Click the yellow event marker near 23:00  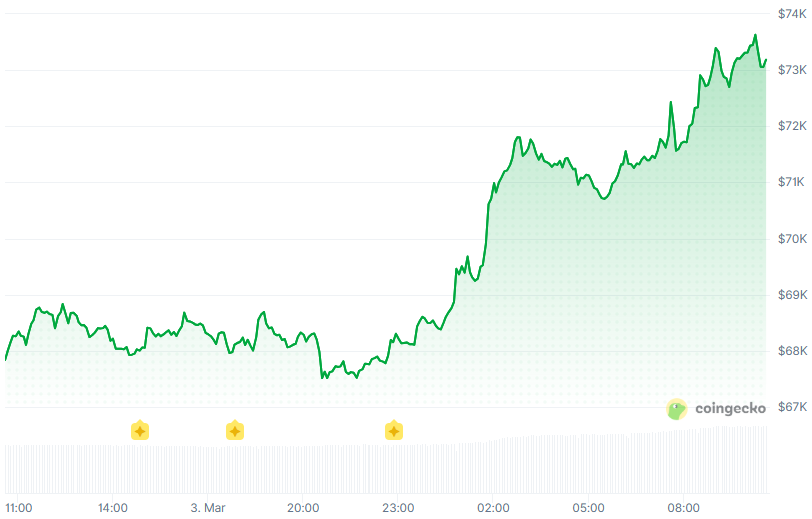tap(394, 431)
